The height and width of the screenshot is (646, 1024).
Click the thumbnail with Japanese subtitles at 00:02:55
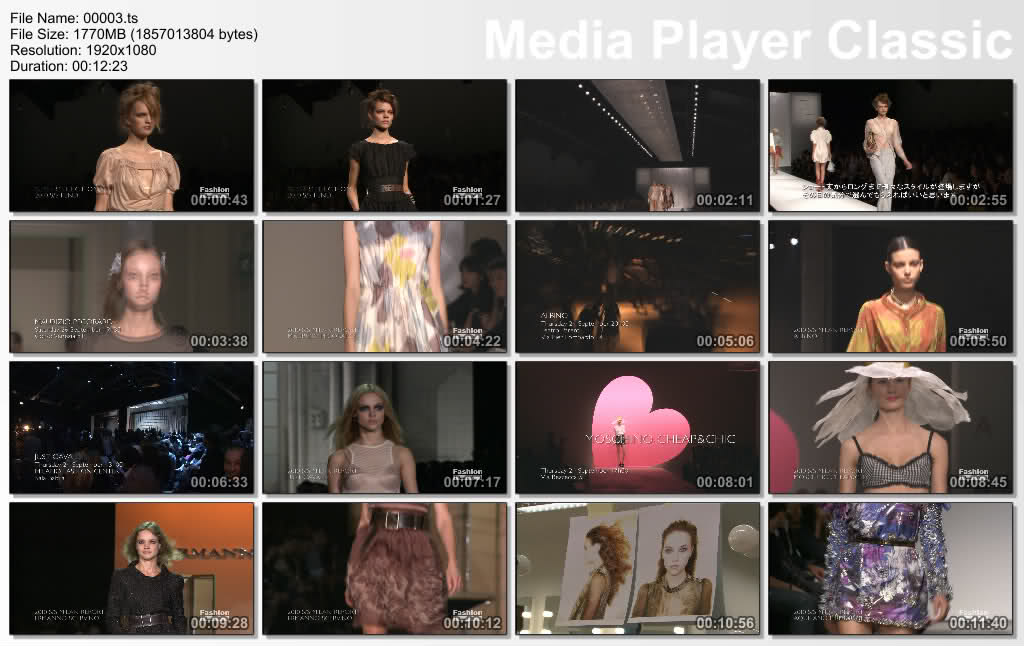tap(891, 146)
